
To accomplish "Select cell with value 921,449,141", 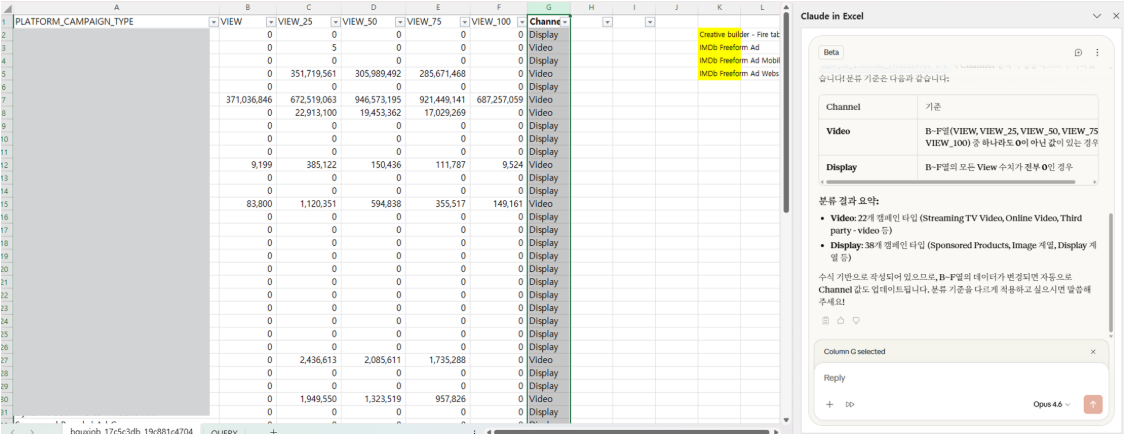I will [x=437, y=100].
